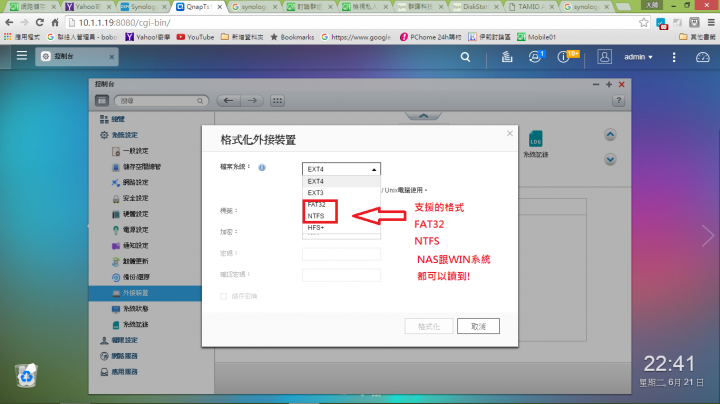Open 電源設定 in the sidebar
The height and width of the screenshot is (404, 720).
coord(130,230)
